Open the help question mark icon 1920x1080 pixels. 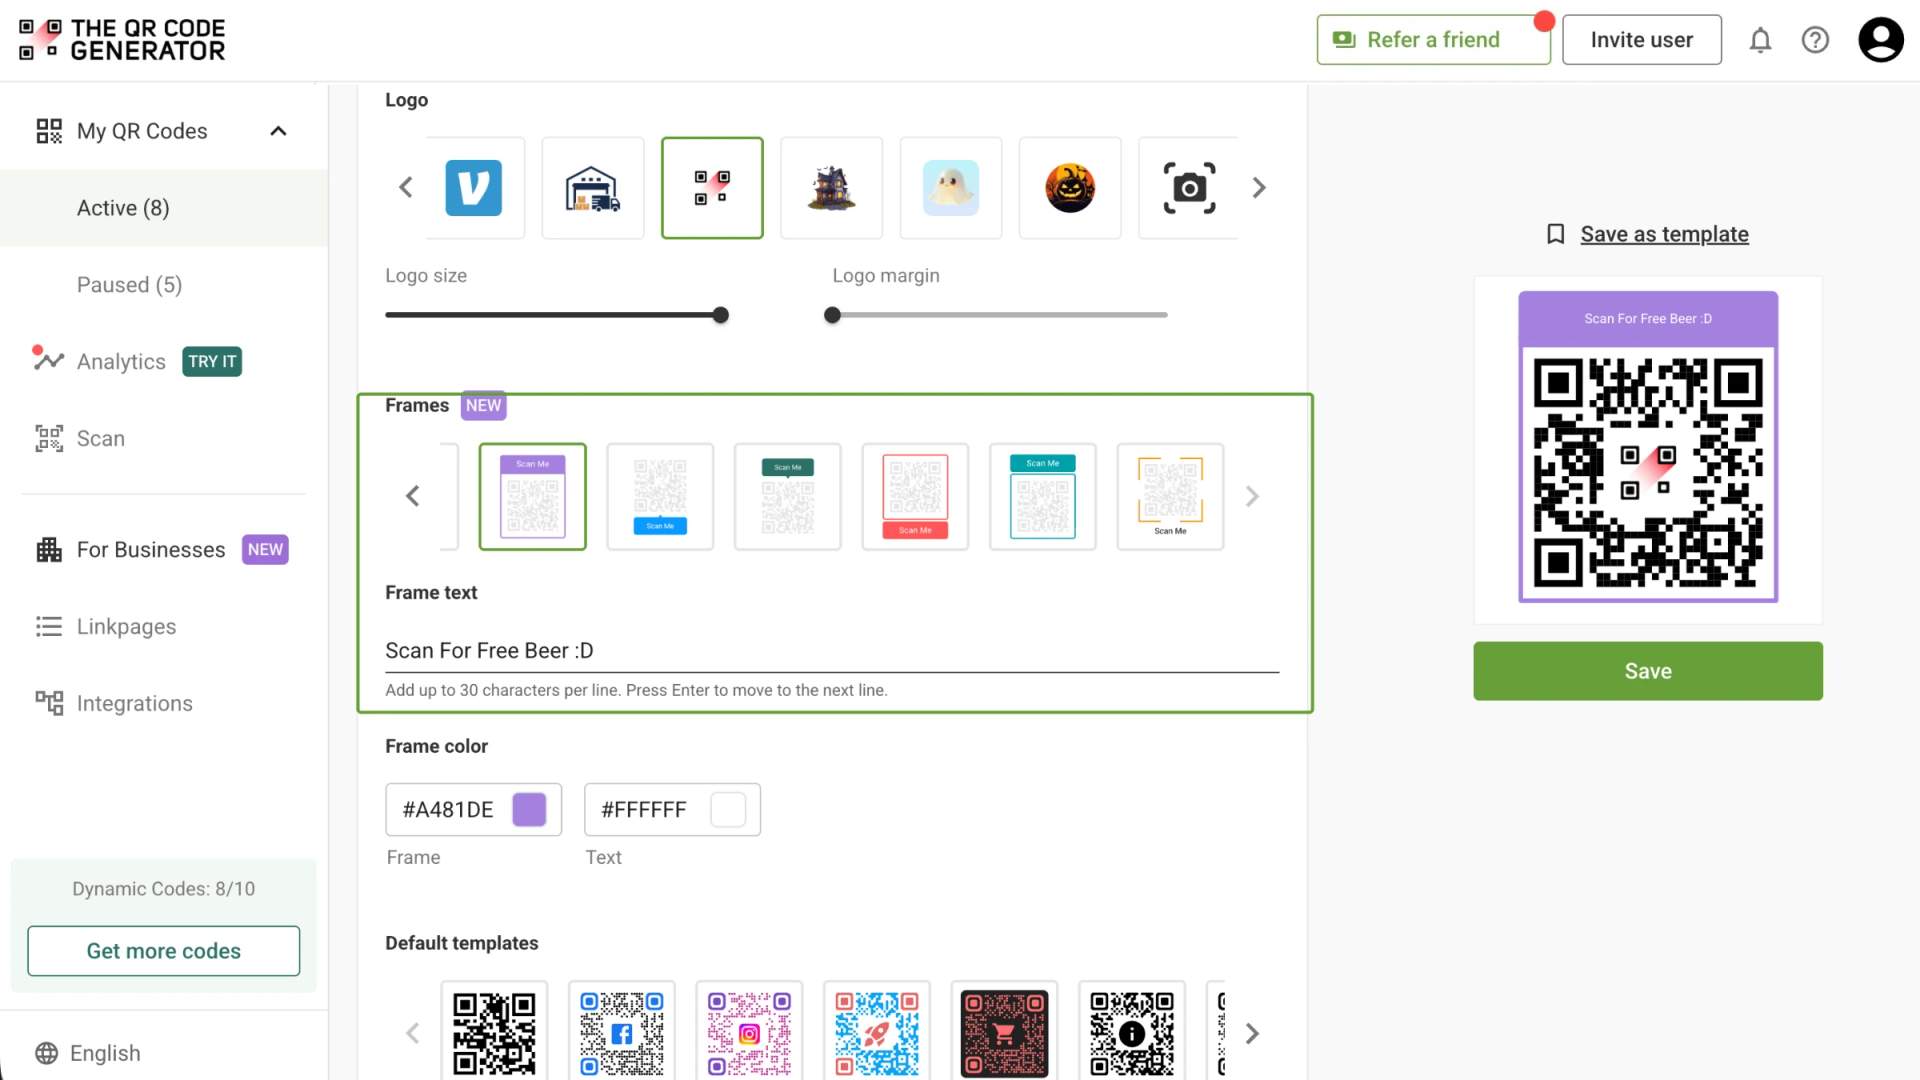point(1815,40)
